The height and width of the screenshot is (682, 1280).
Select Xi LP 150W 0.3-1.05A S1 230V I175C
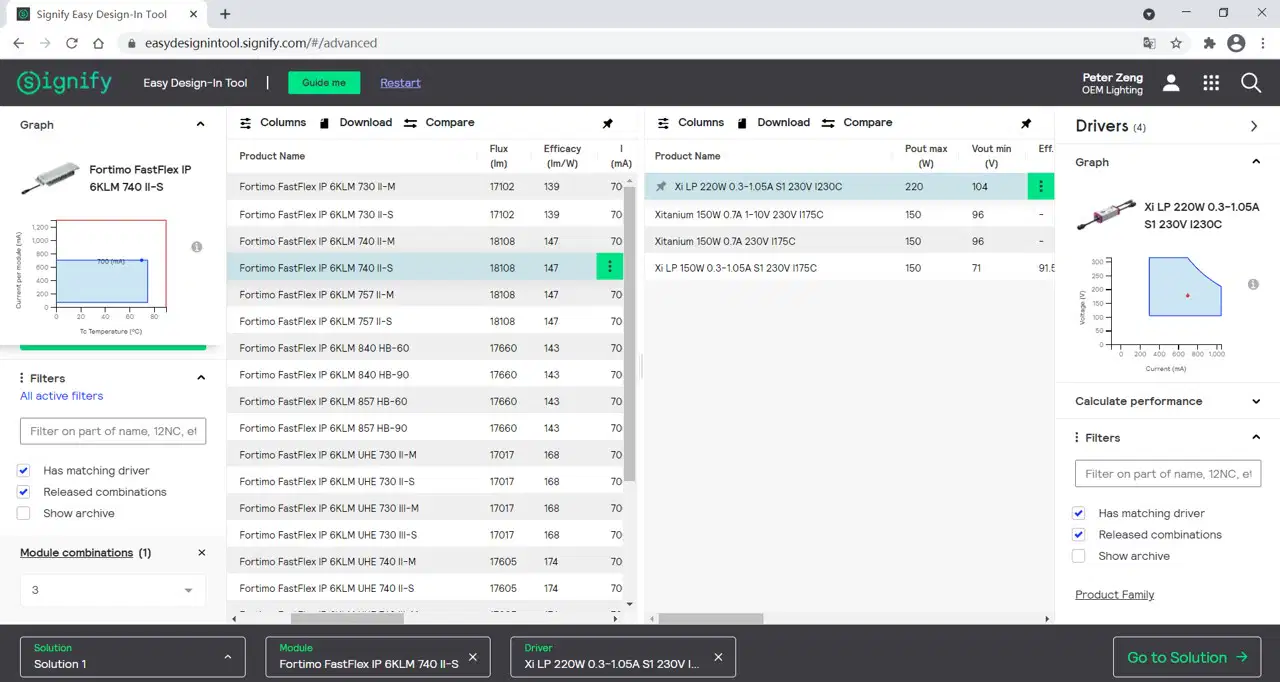click(x=849, y=268)
